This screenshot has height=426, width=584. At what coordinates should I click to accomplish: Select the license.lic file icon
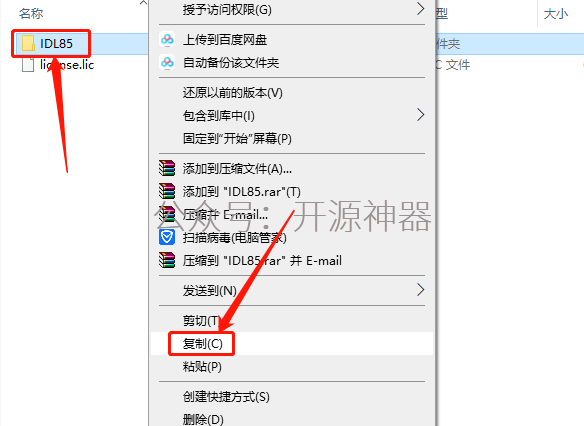coord(28,65)
